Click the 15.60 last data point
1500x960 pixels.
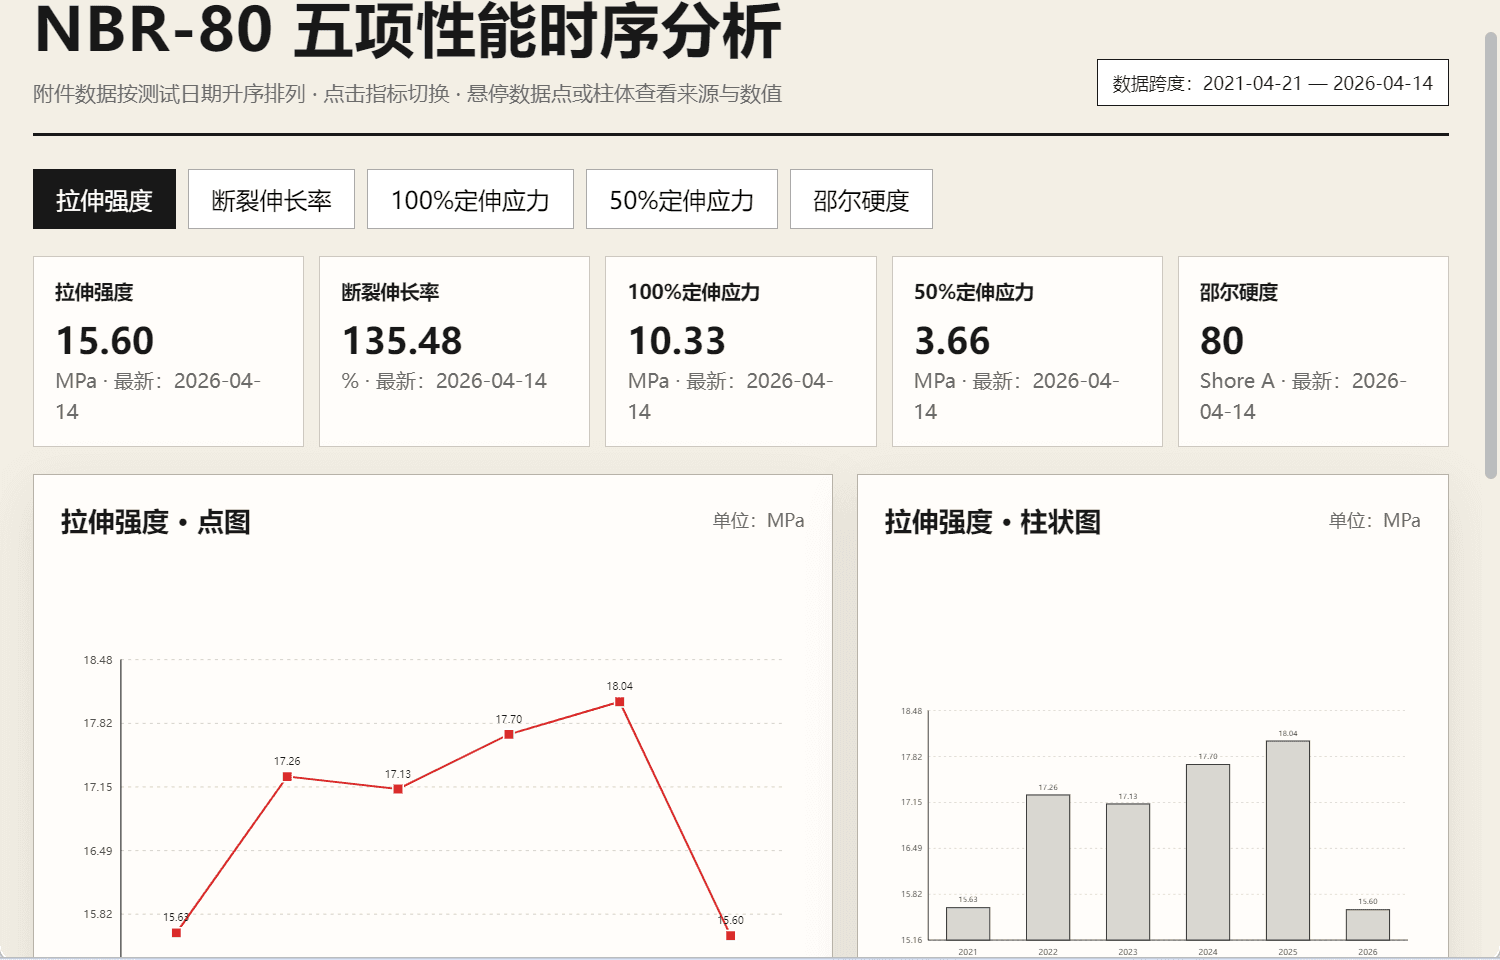tap(730, 936)
